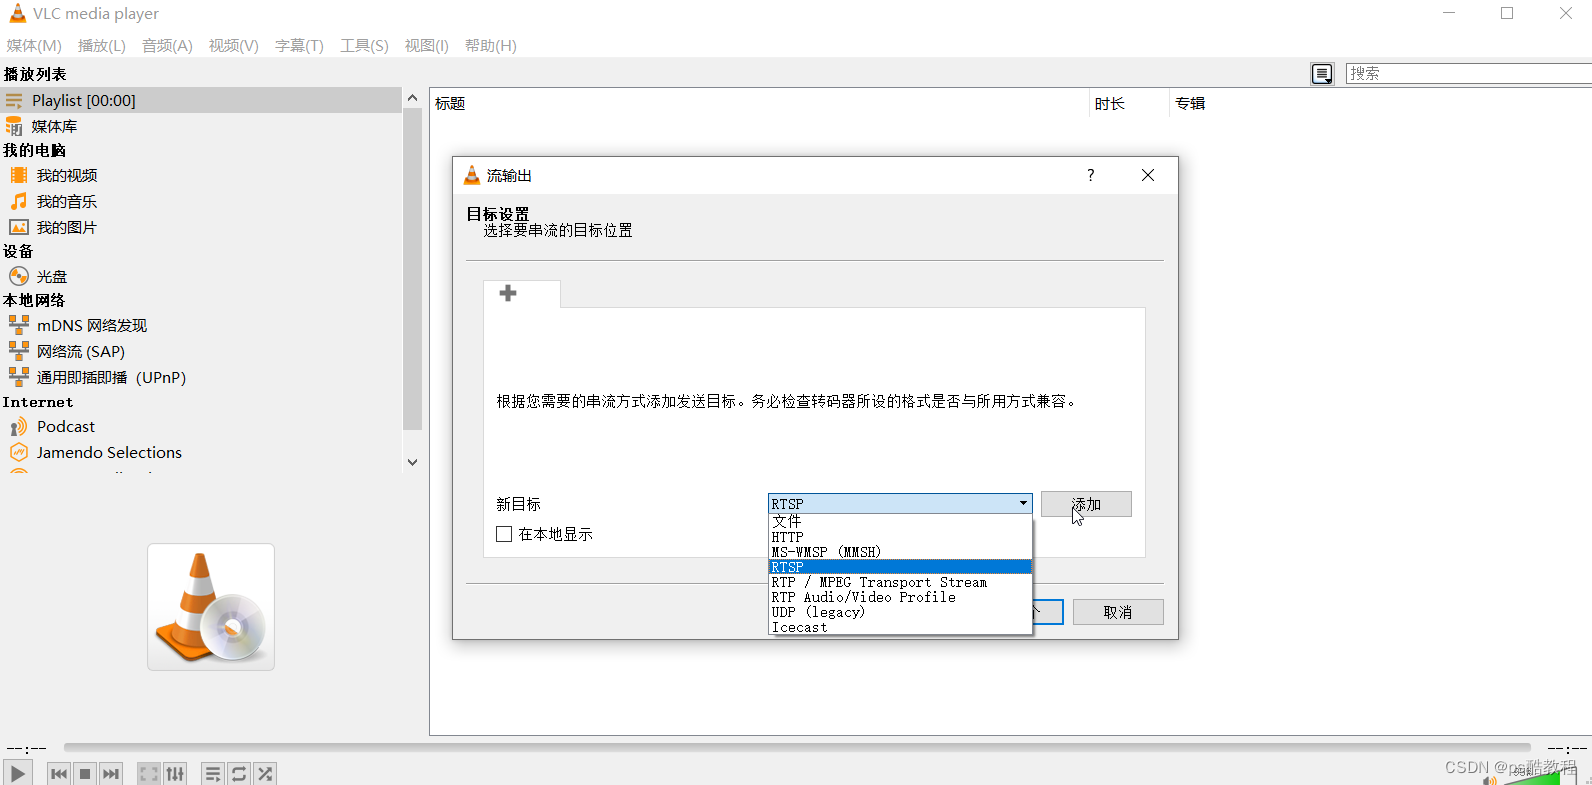Choose 文件 from destination list
Viewport: 1592px width, 785px height.
point(900,522)
